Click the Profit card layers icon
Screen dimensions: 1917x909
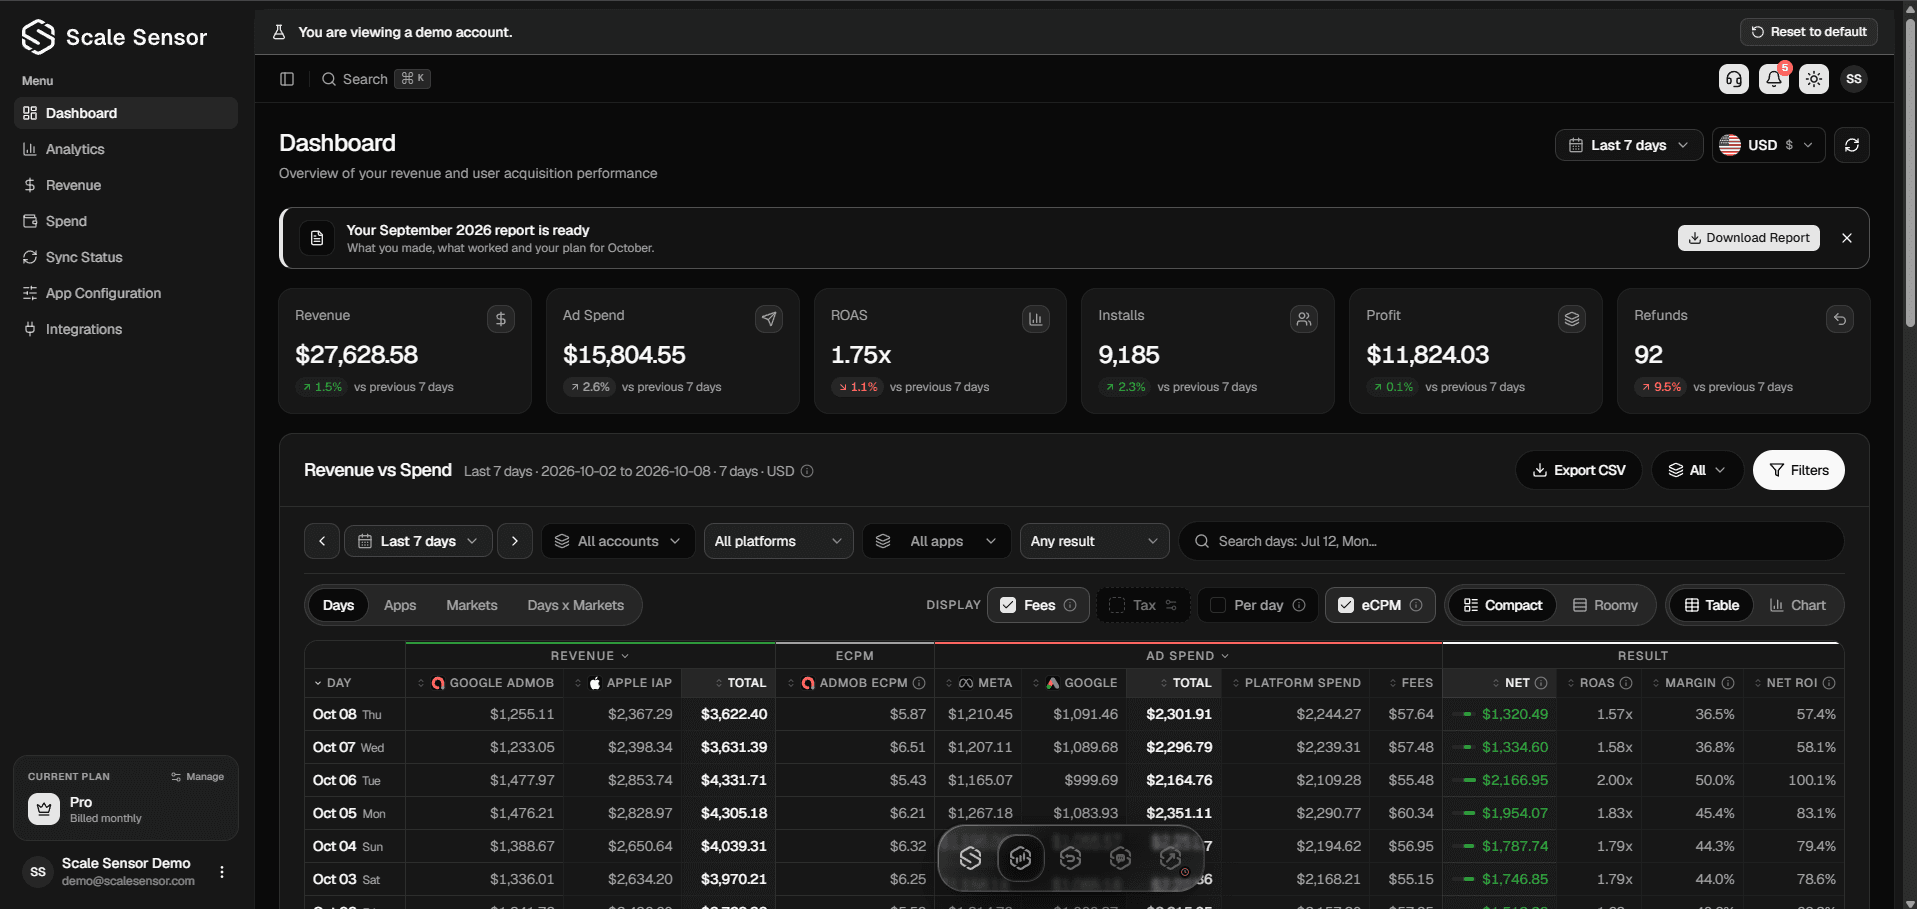pos(1572,319)
